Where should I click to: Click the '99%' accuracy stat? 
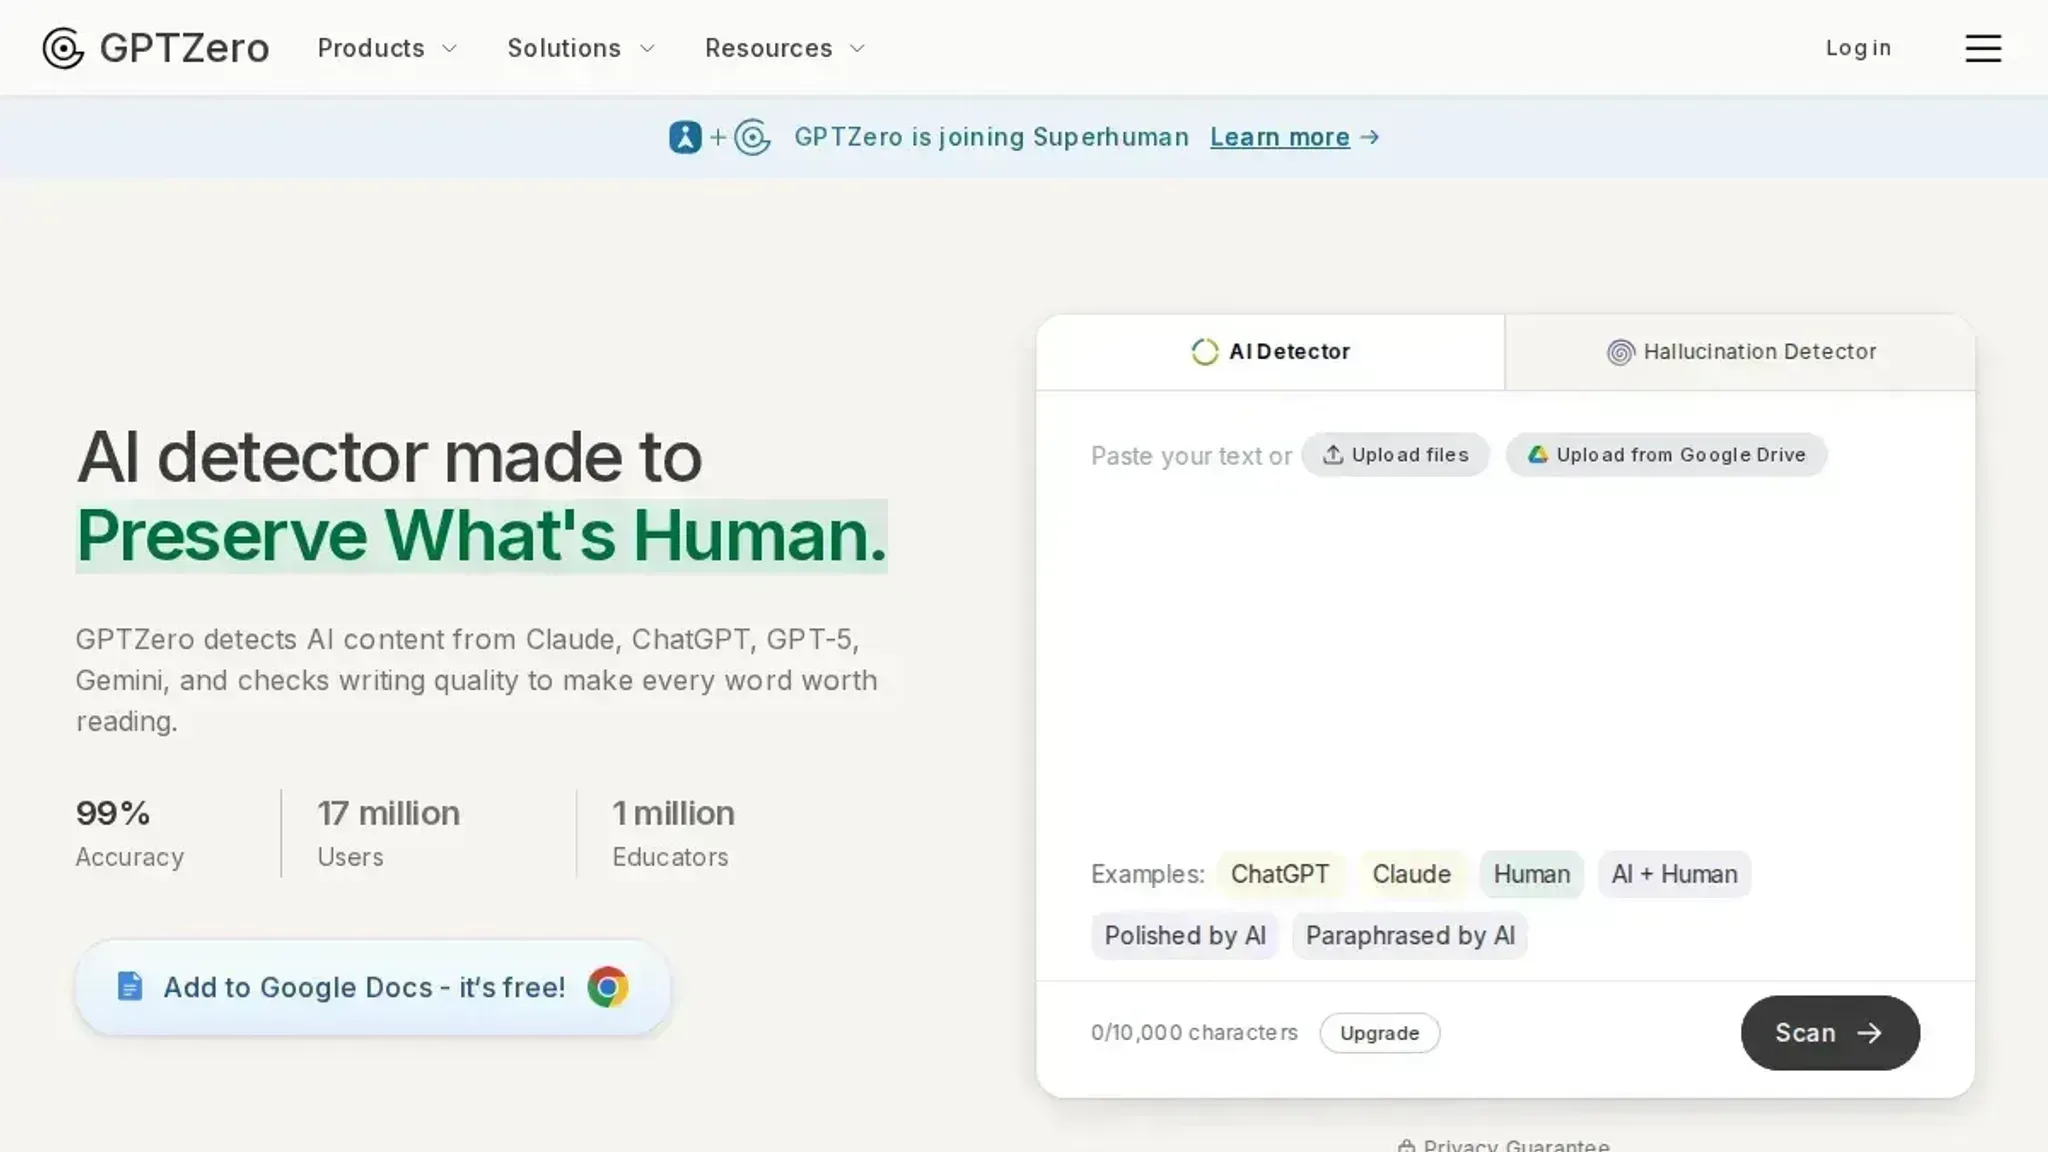coord(113,813)
